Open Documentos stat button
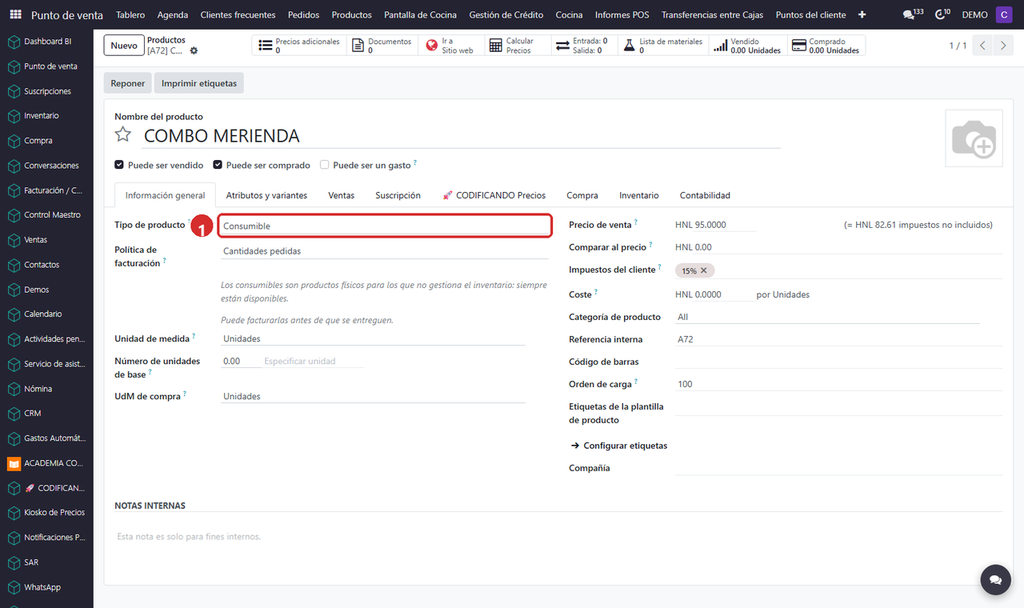The image size is (1024, 608). 382,45
